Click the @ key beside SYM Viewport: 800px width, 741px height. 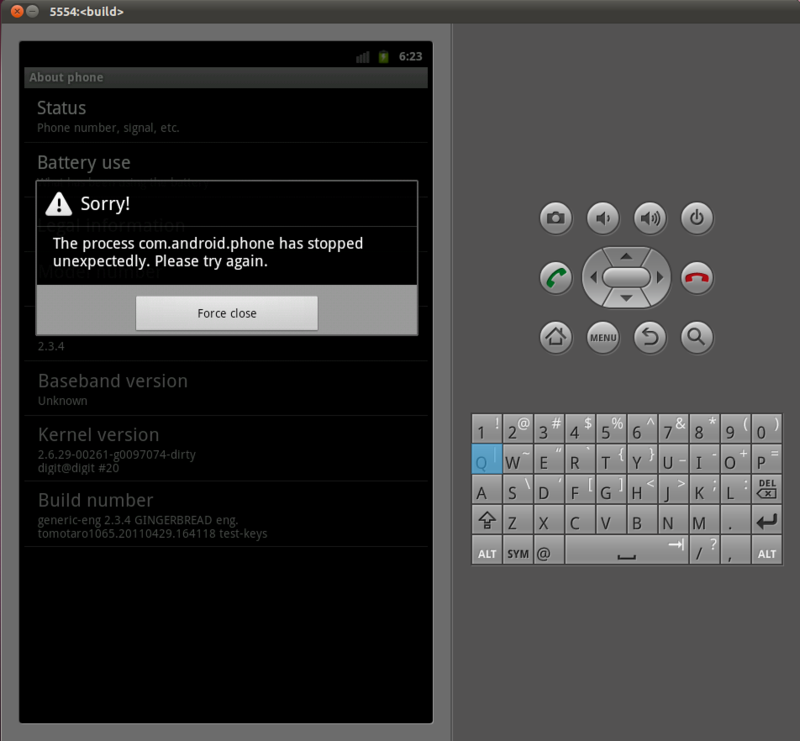click(x=549, y=550)
